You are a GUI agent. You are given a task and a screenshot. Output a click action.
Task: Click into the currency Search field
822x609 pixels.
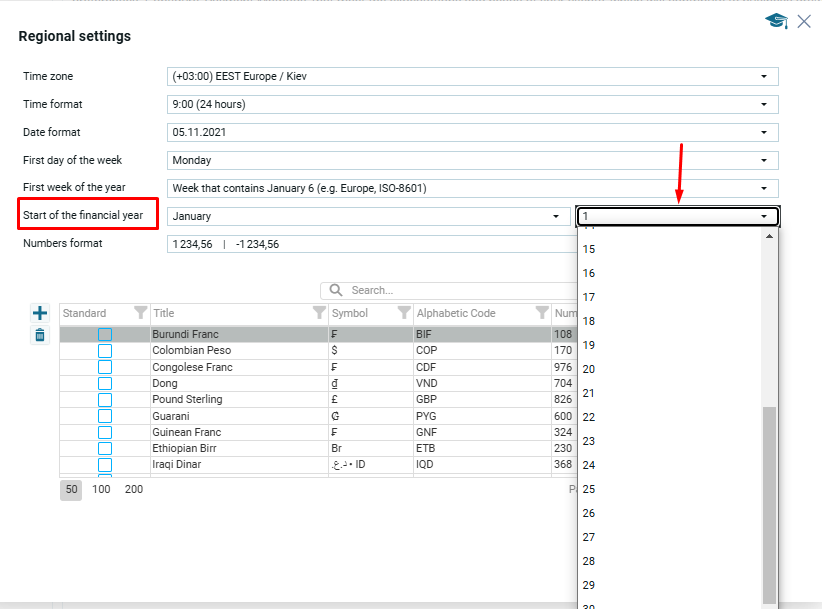pos(450,290)
